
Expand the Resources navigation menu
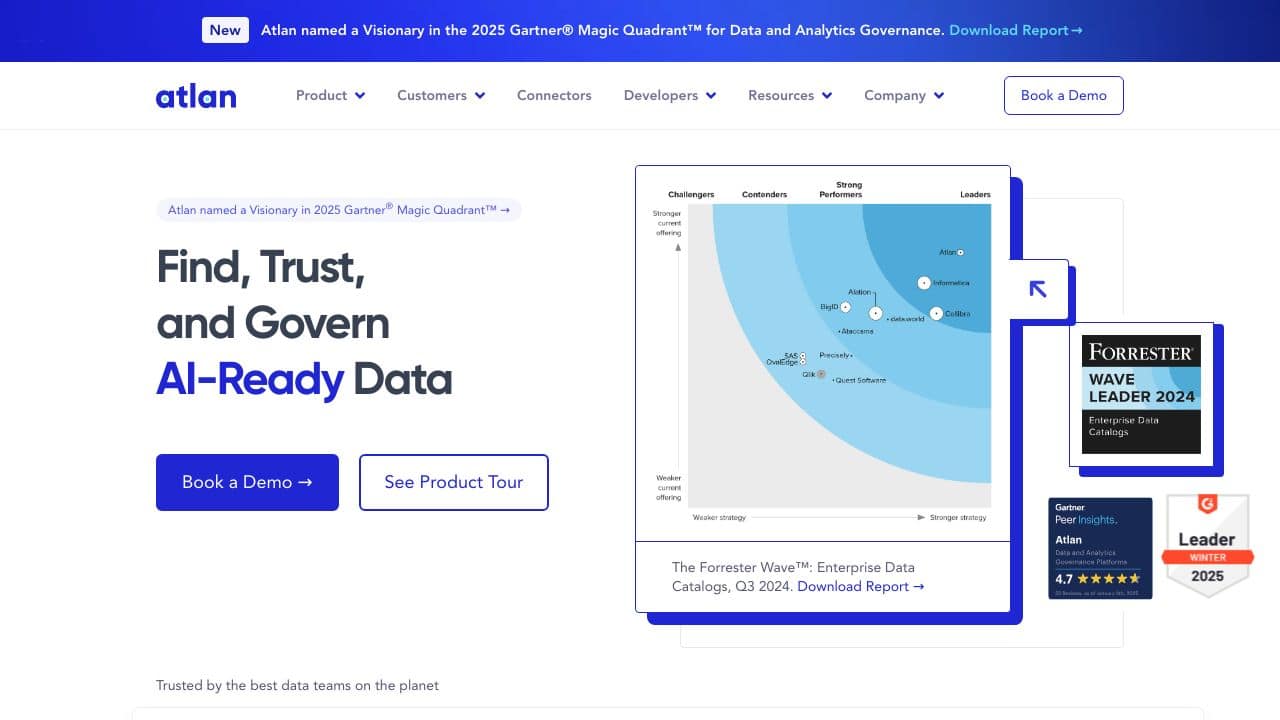coord(790,95)
